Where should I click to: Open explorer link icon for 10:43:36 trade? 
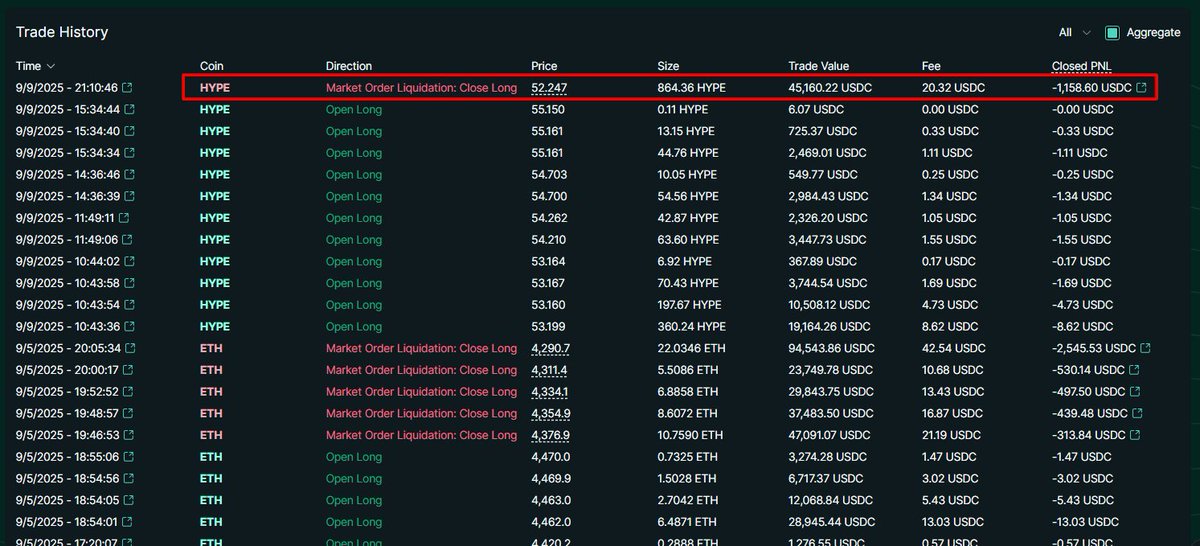coord(128,327)
